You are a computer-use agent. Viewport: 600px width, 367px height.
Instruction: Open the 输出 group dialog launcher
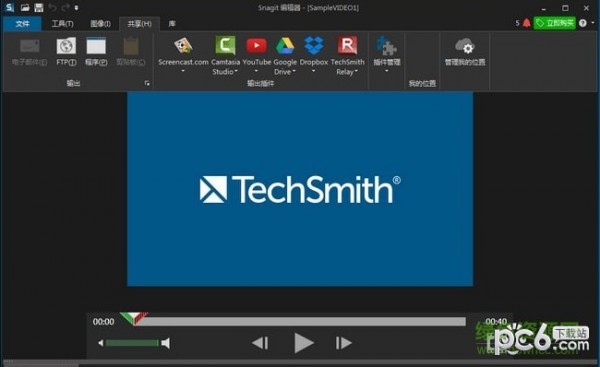coord(147,83)
